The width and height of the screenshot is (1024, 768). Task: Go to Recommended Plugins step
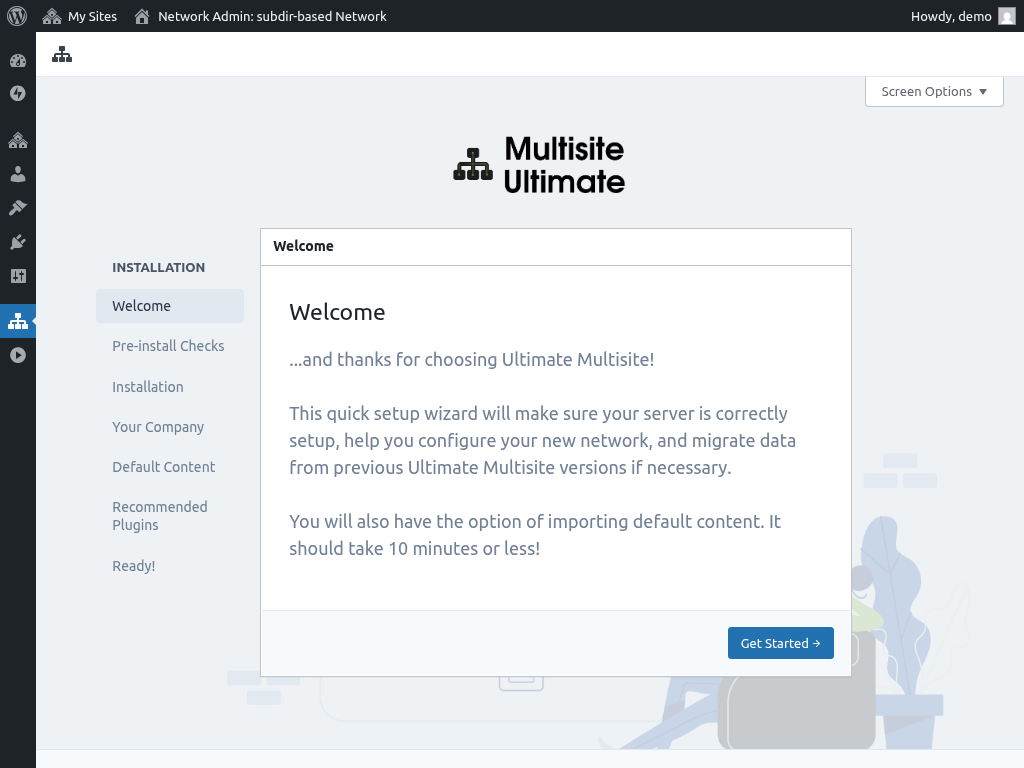160,516
